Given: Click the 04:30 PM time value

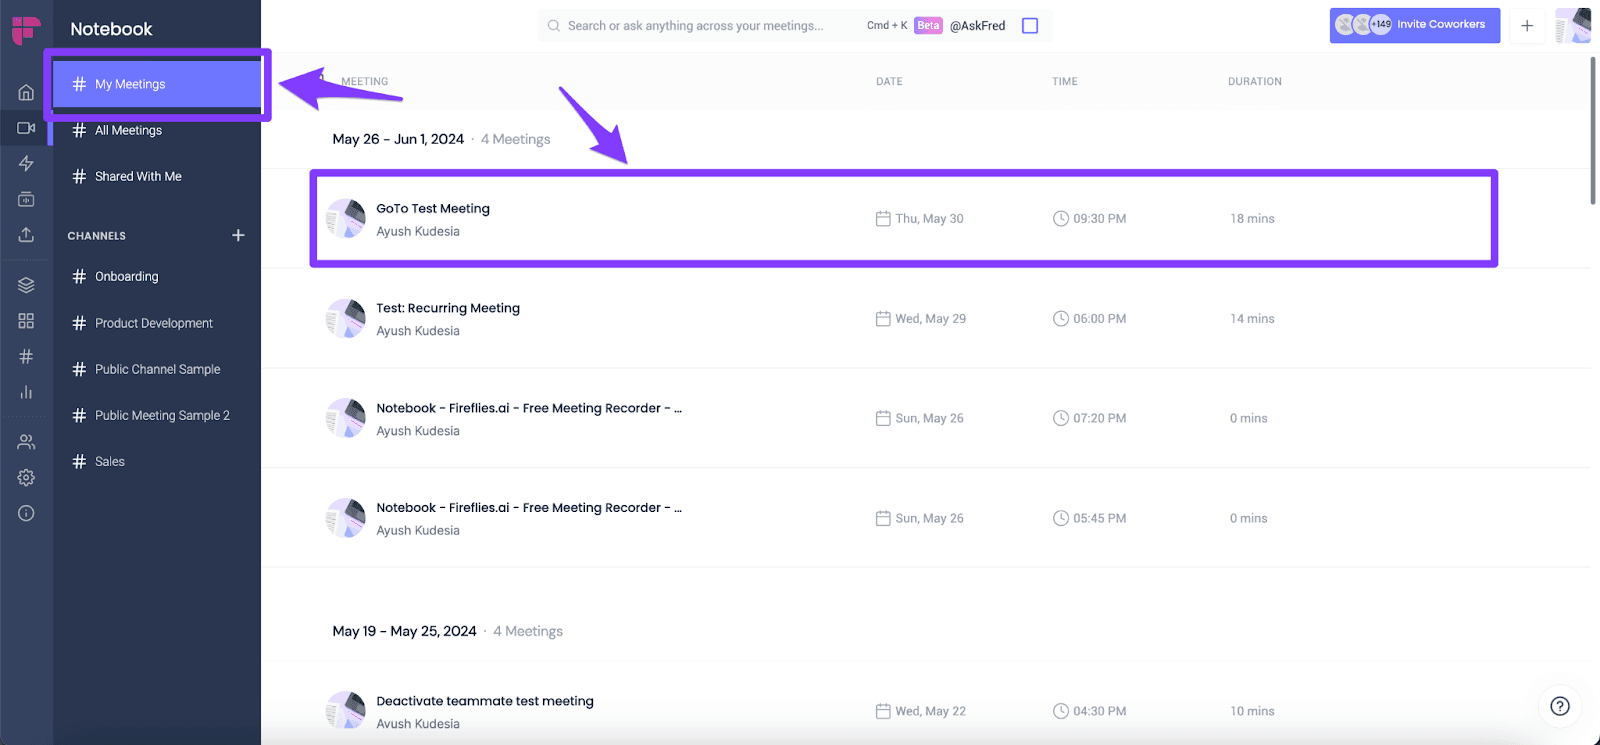Looking at the screenshot, I should point(1099,711).
